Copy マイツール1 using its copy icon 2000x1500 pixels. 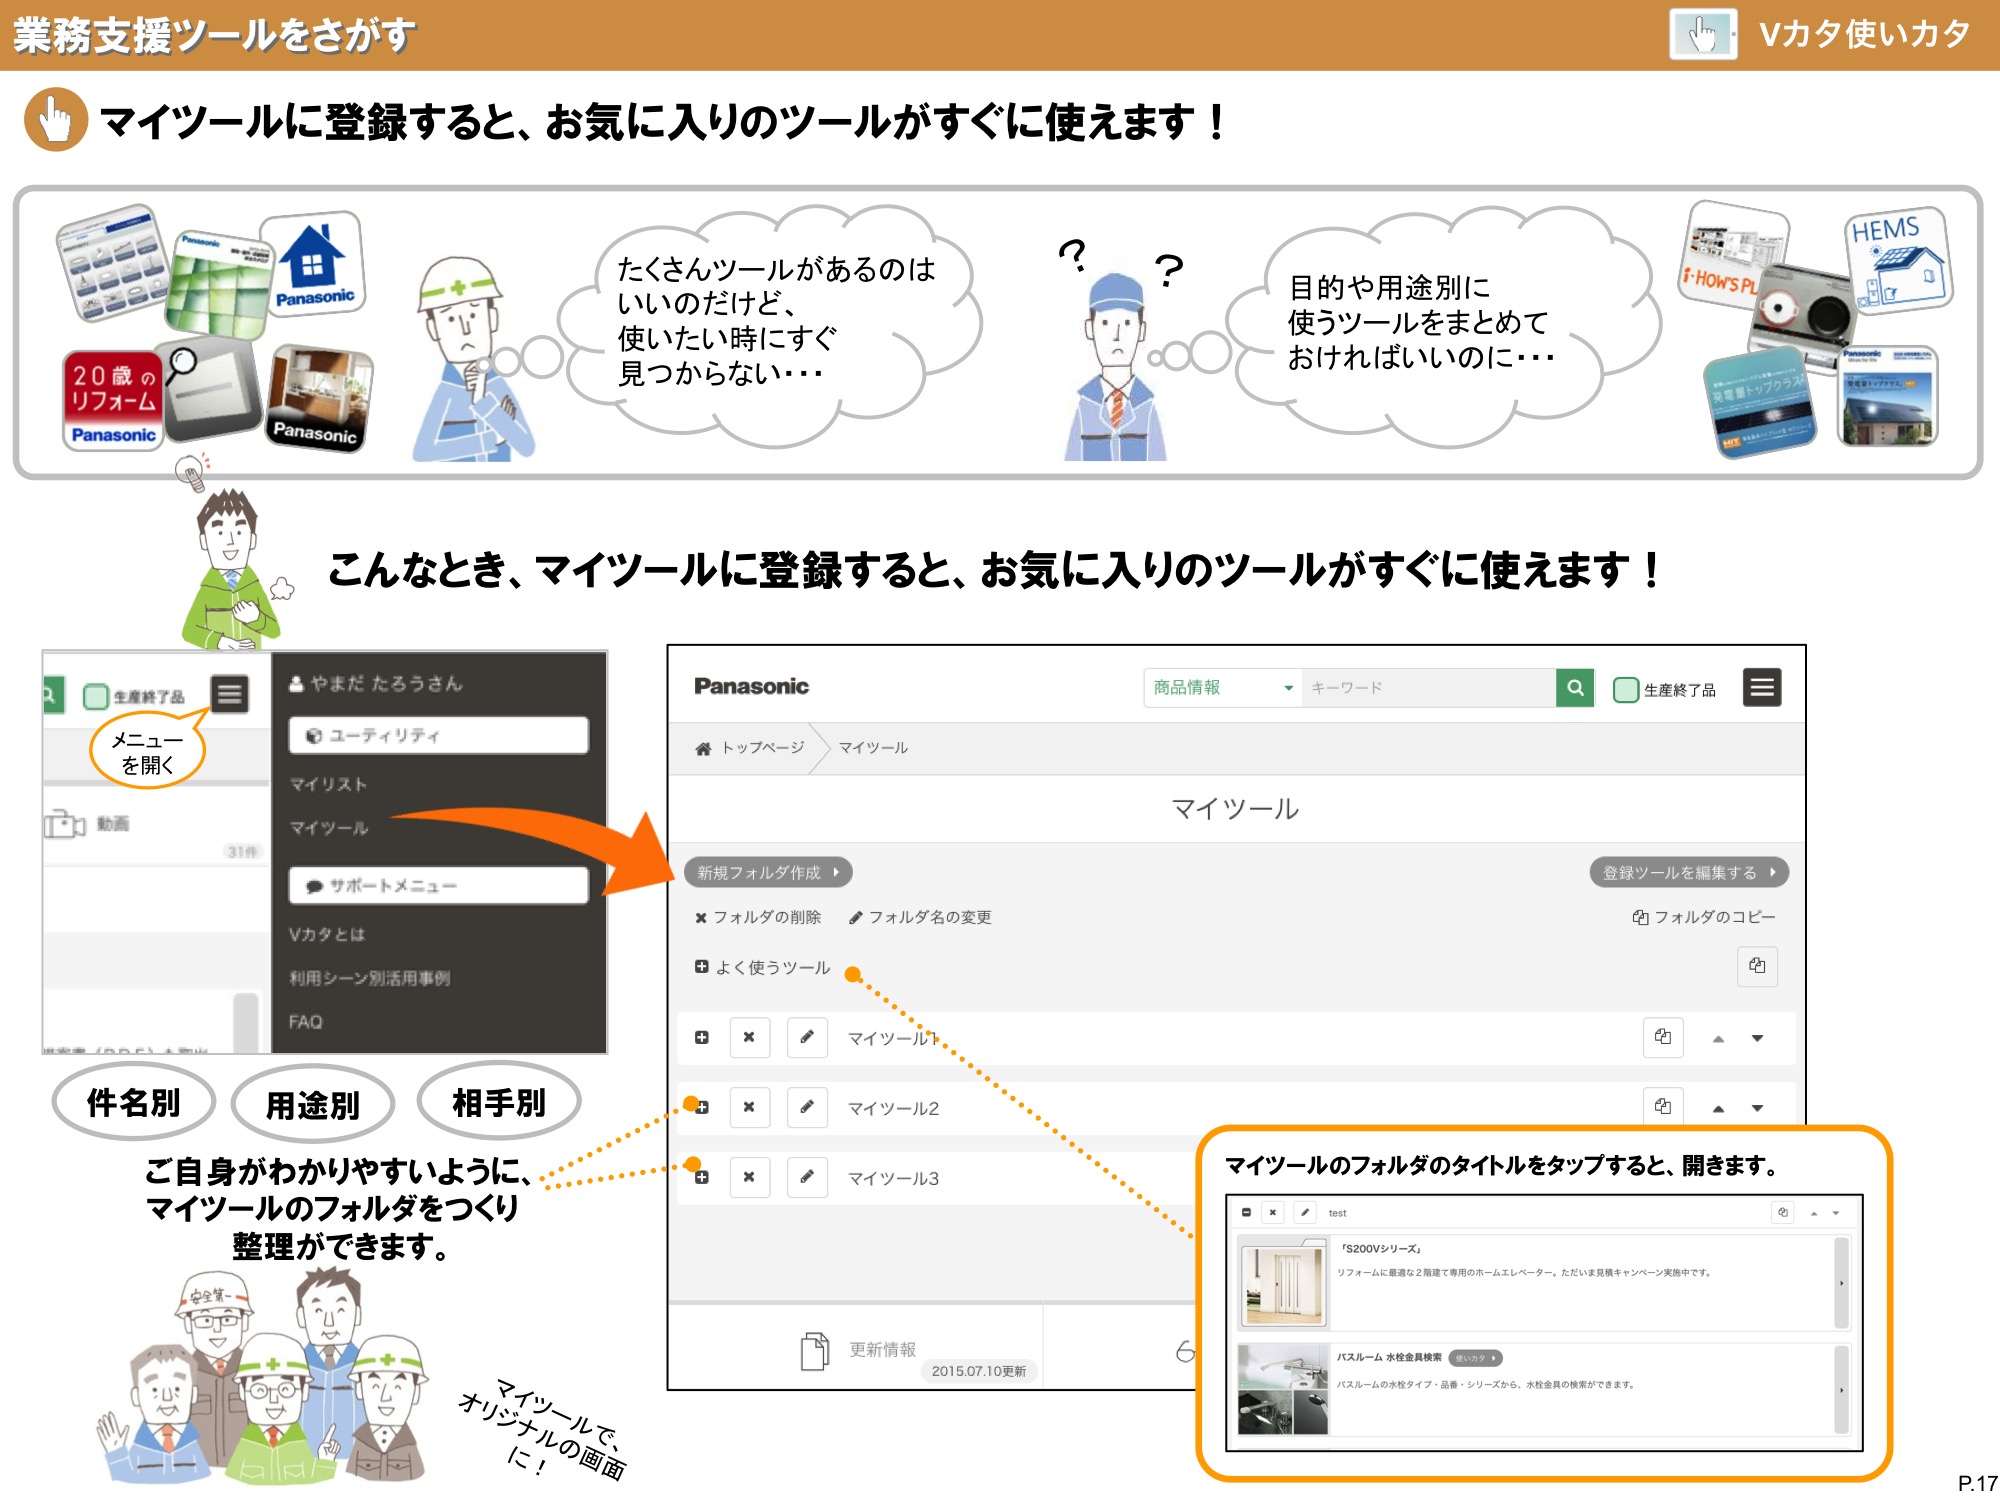[1663, 1038]
